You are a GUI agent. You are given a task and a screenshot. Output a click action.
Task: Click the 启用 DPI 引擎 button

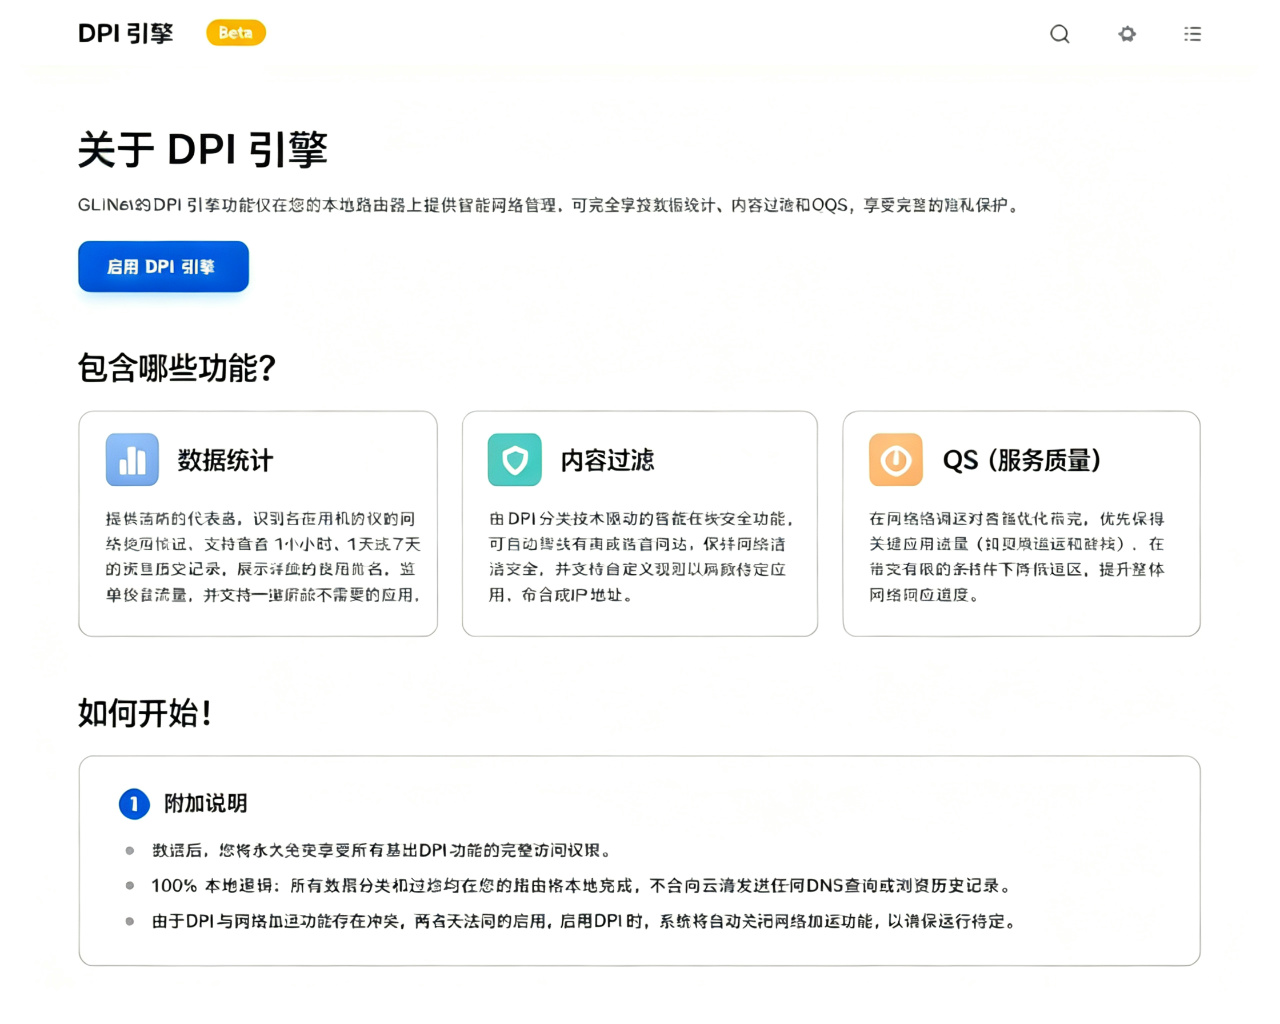point(163,266)
